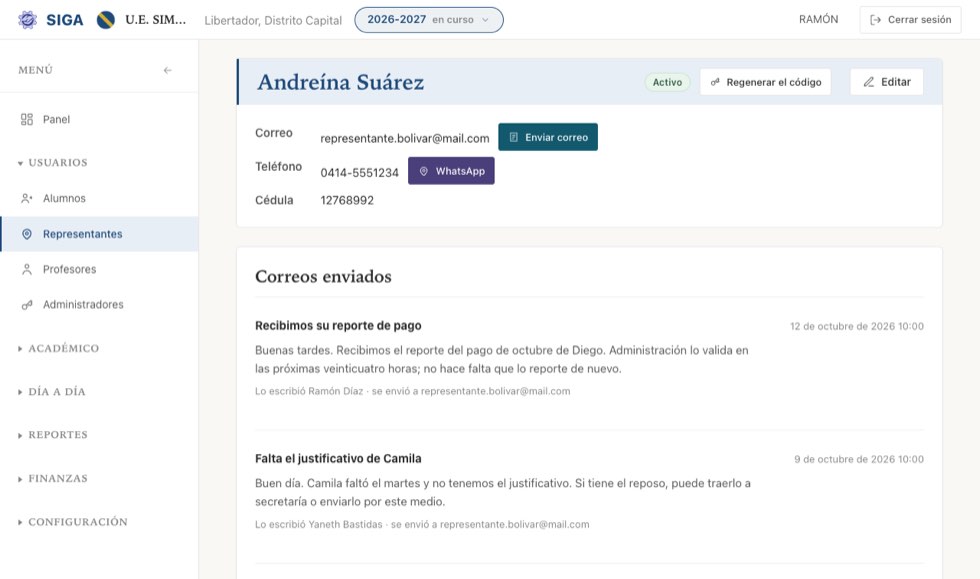Image resolution: width=980 pixels, height=579 pixels.
Task: Click the school crest icon beside U.E. SIM...
Action: 106,20
